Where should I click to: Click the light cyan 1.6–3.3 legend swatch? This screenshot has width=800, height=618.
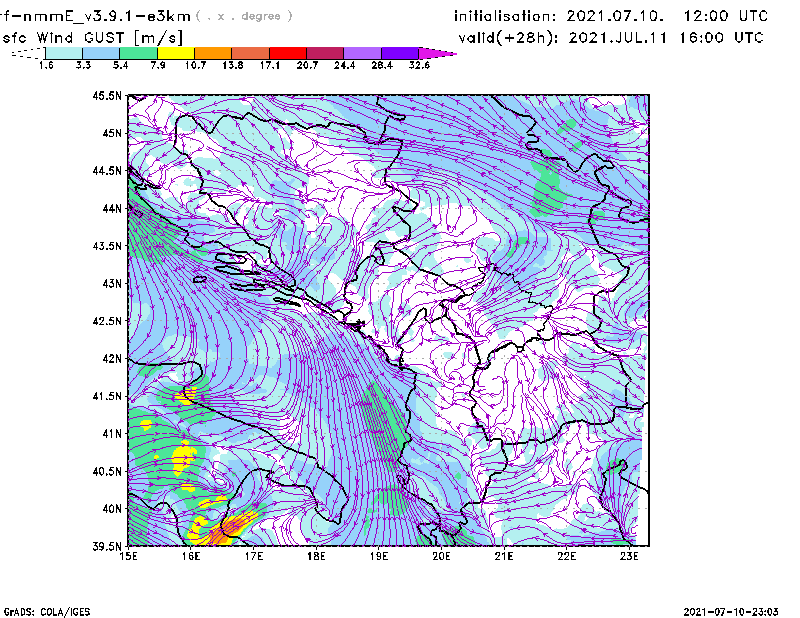pyautogui.click(x=64, y=53)
